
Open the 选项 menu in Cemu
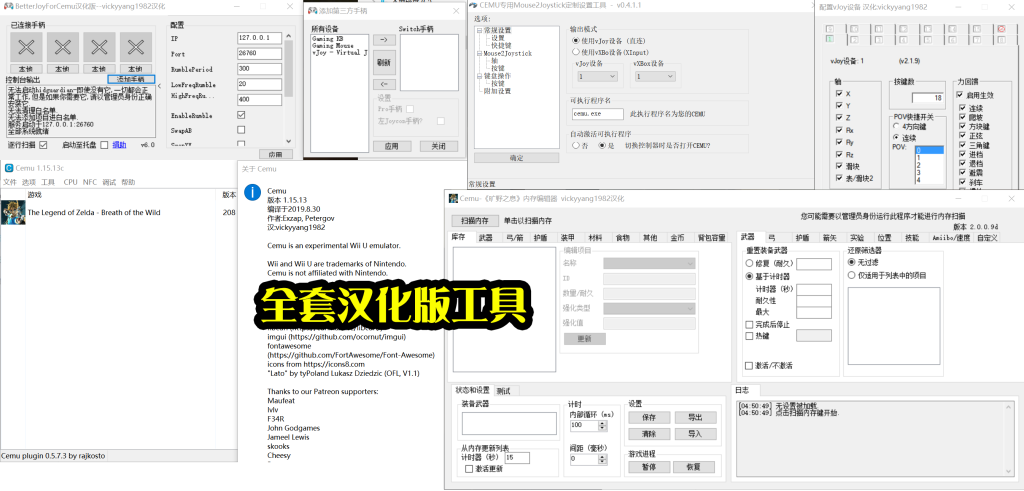pos(29,182)
